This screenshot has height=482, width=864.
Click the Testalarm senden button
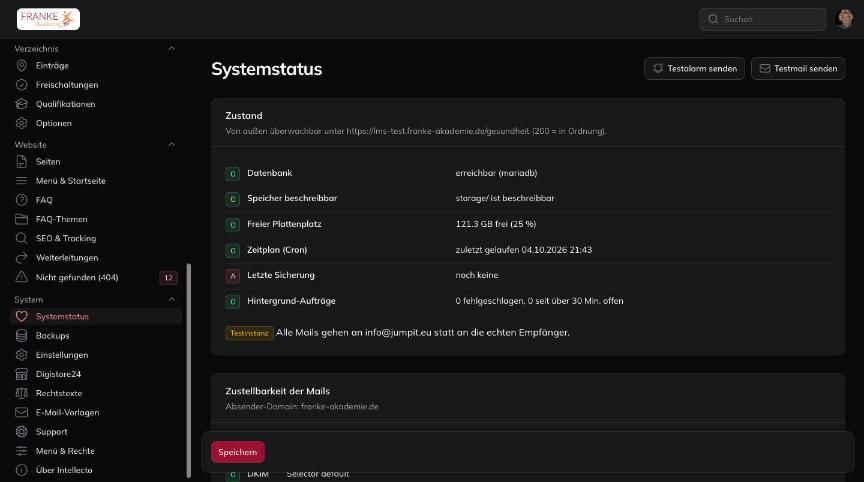tap(694, 69)
